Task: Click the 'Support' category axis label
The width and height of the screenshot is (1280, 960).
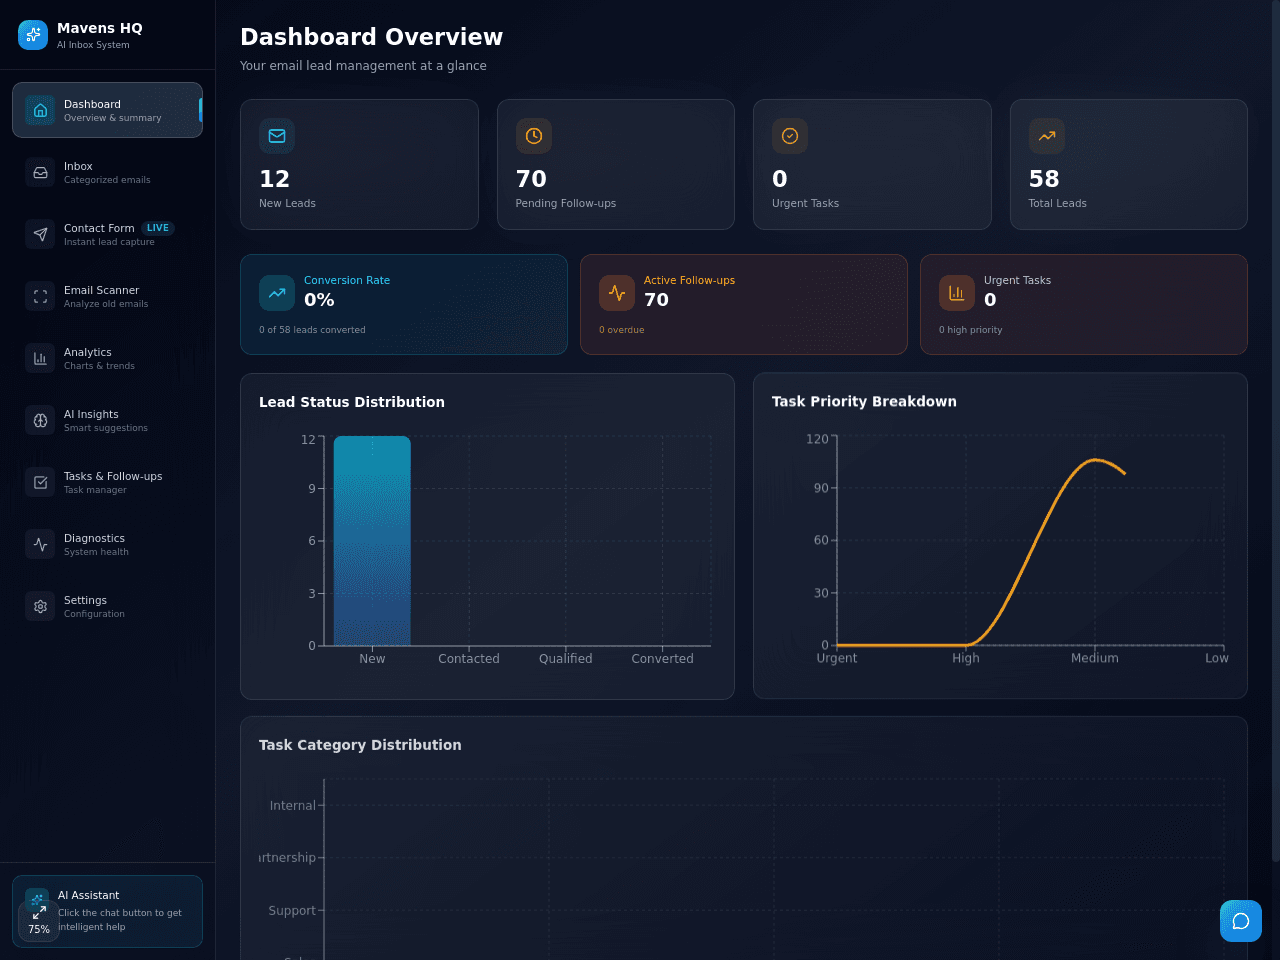Action: tap(292, 911)
